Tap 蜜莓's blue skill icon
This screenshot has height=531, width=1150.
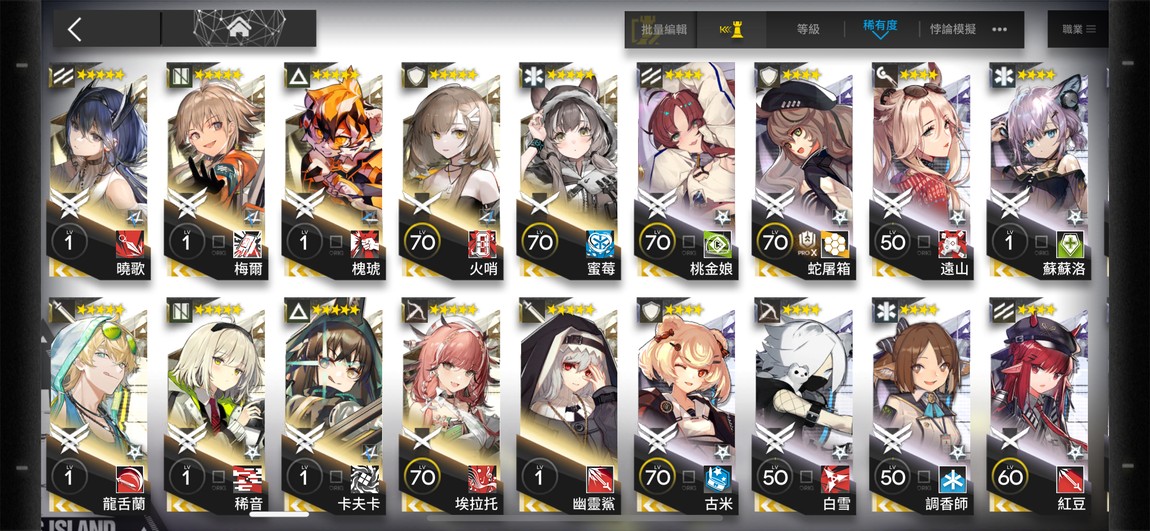point(600,243)
